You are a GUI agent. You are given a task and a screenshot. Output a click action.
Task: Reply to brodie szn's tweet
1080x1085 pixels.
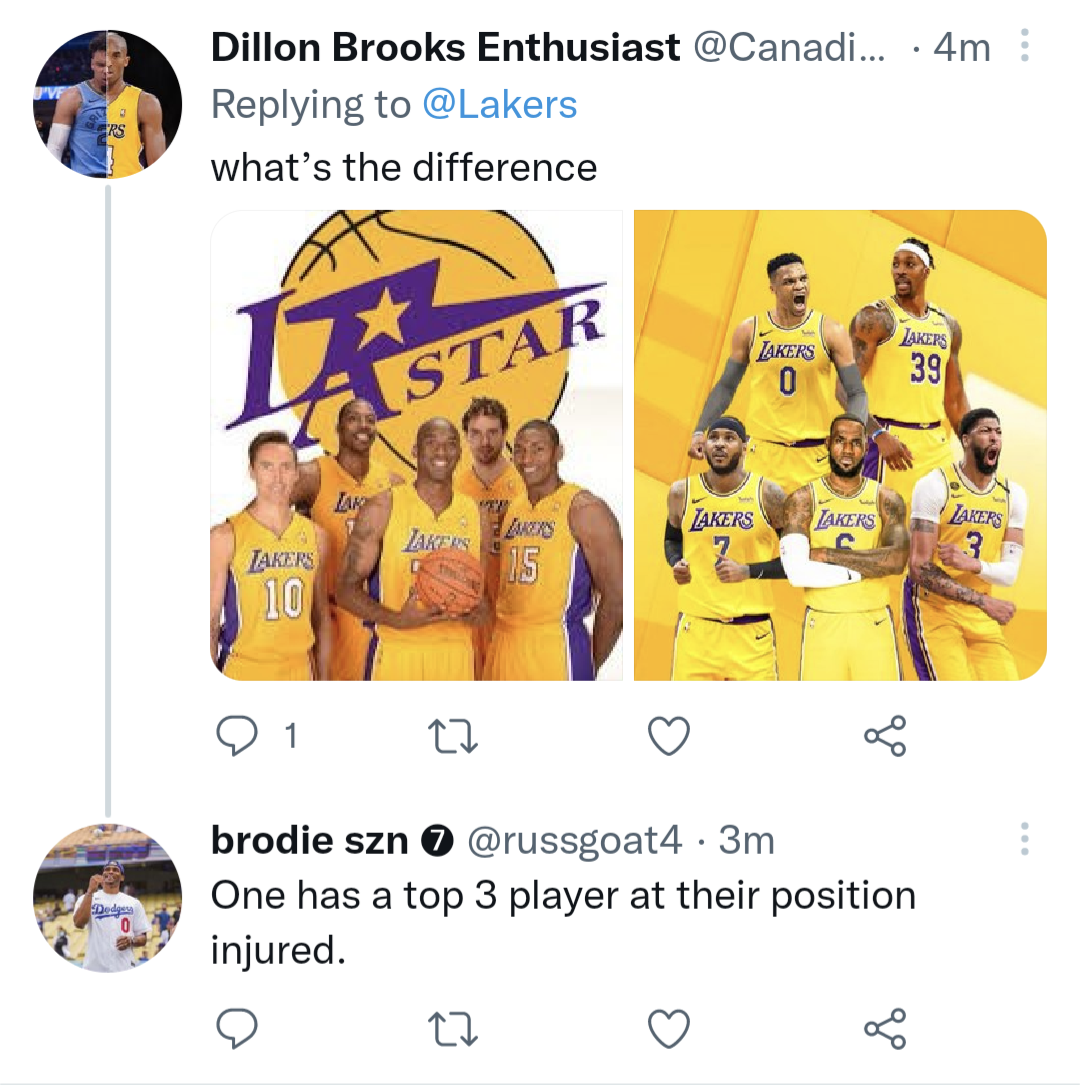pos(237,1026)
